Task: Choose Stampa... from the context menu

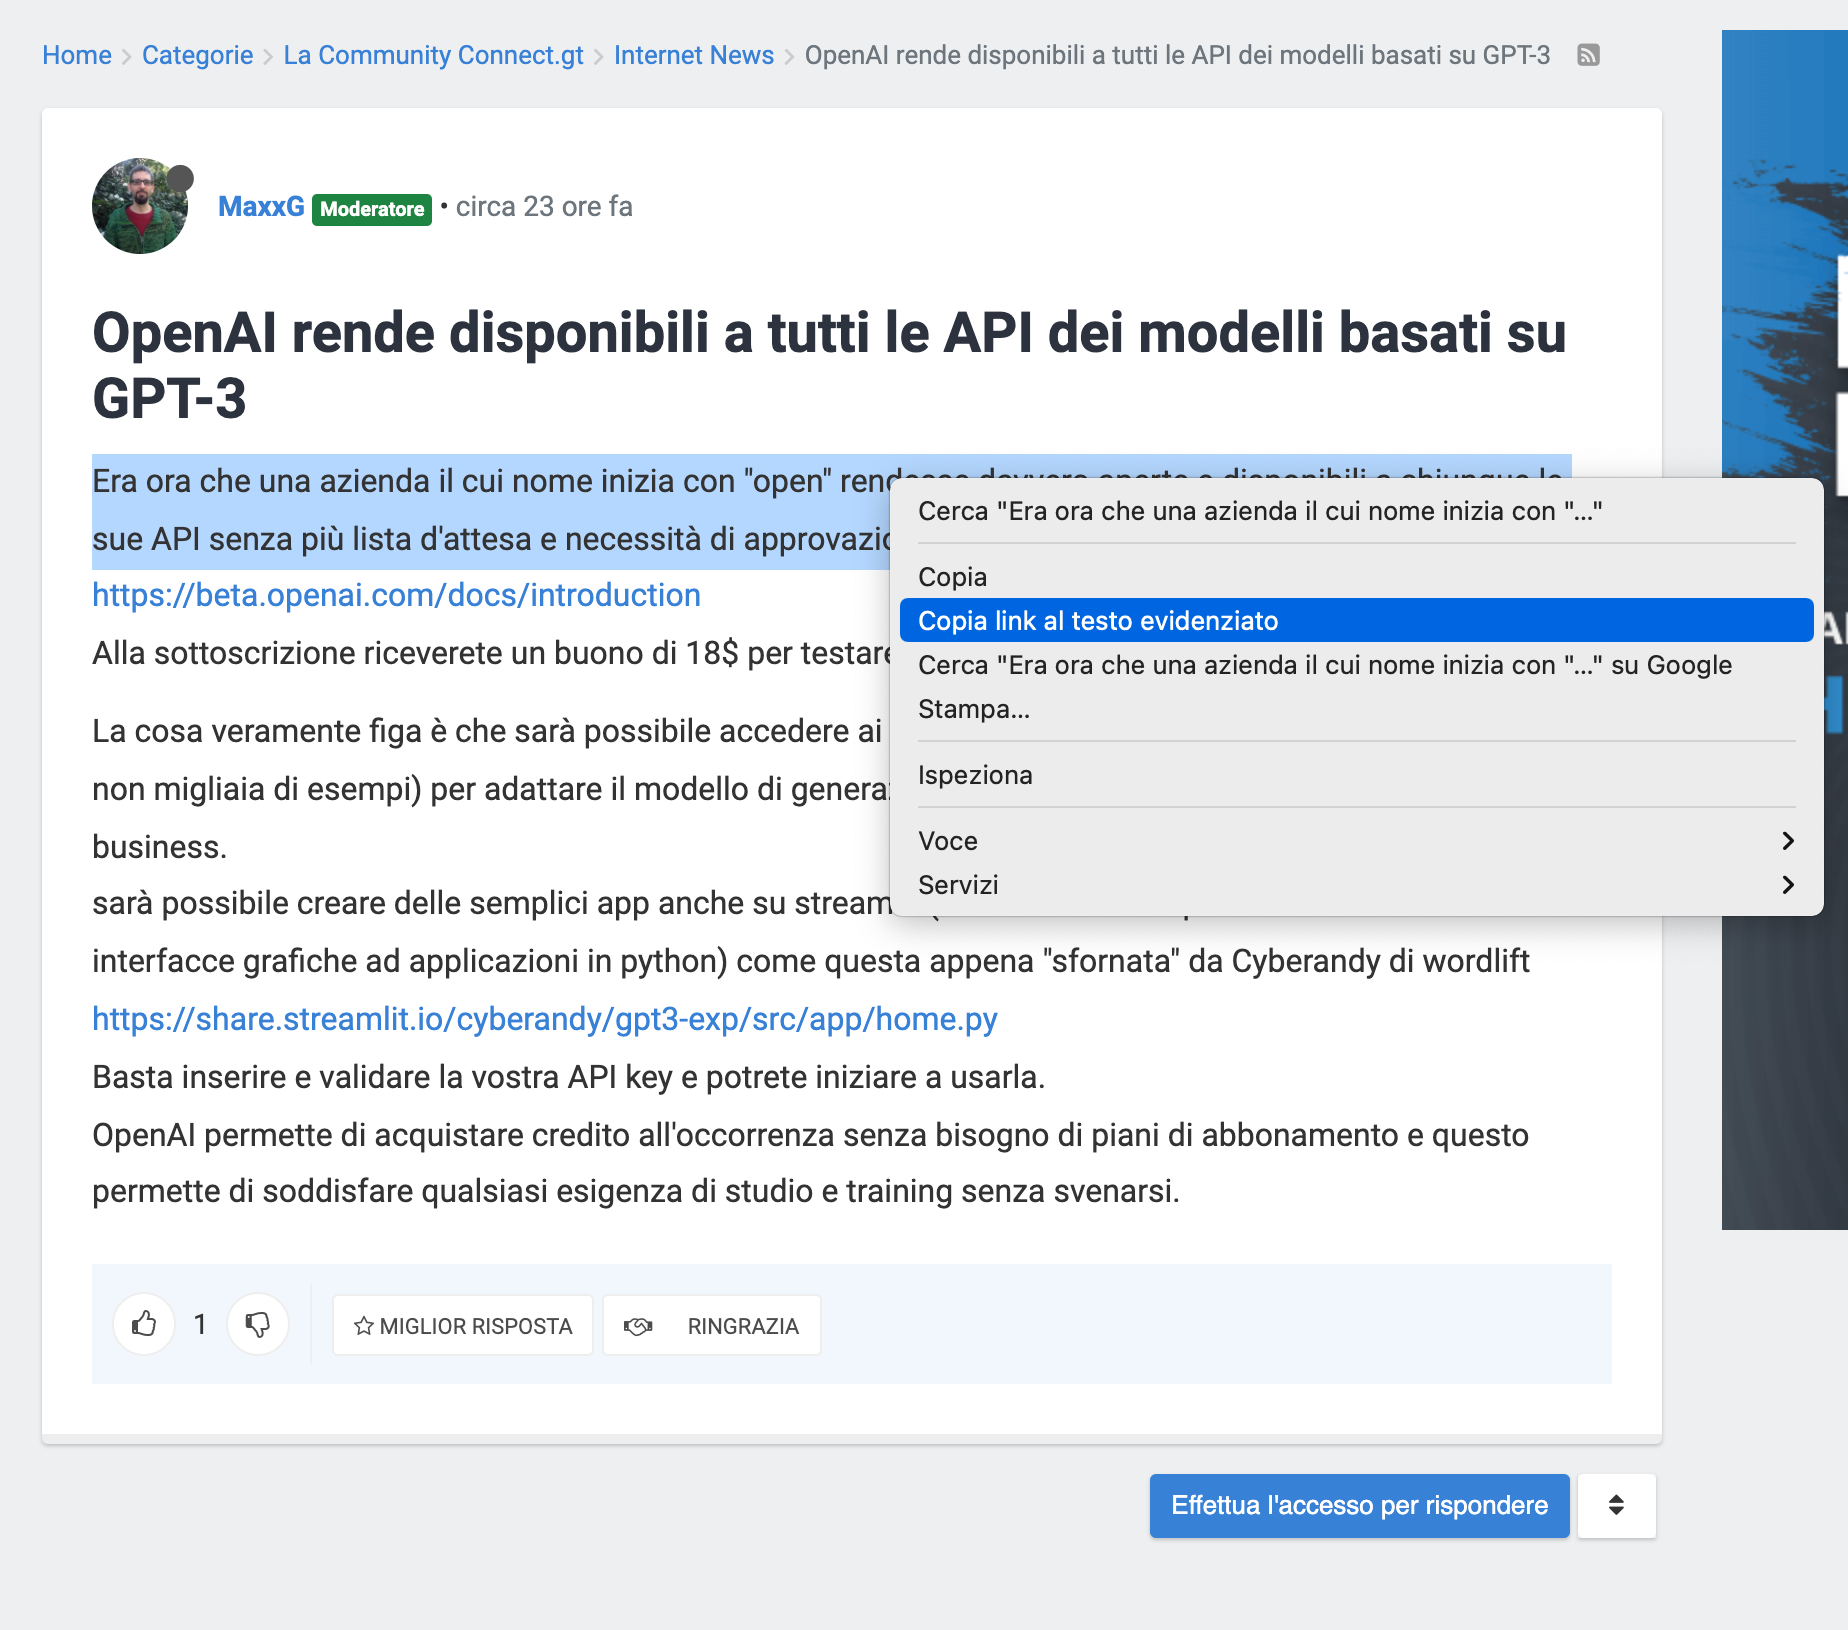Action: tap(1356, 709)
